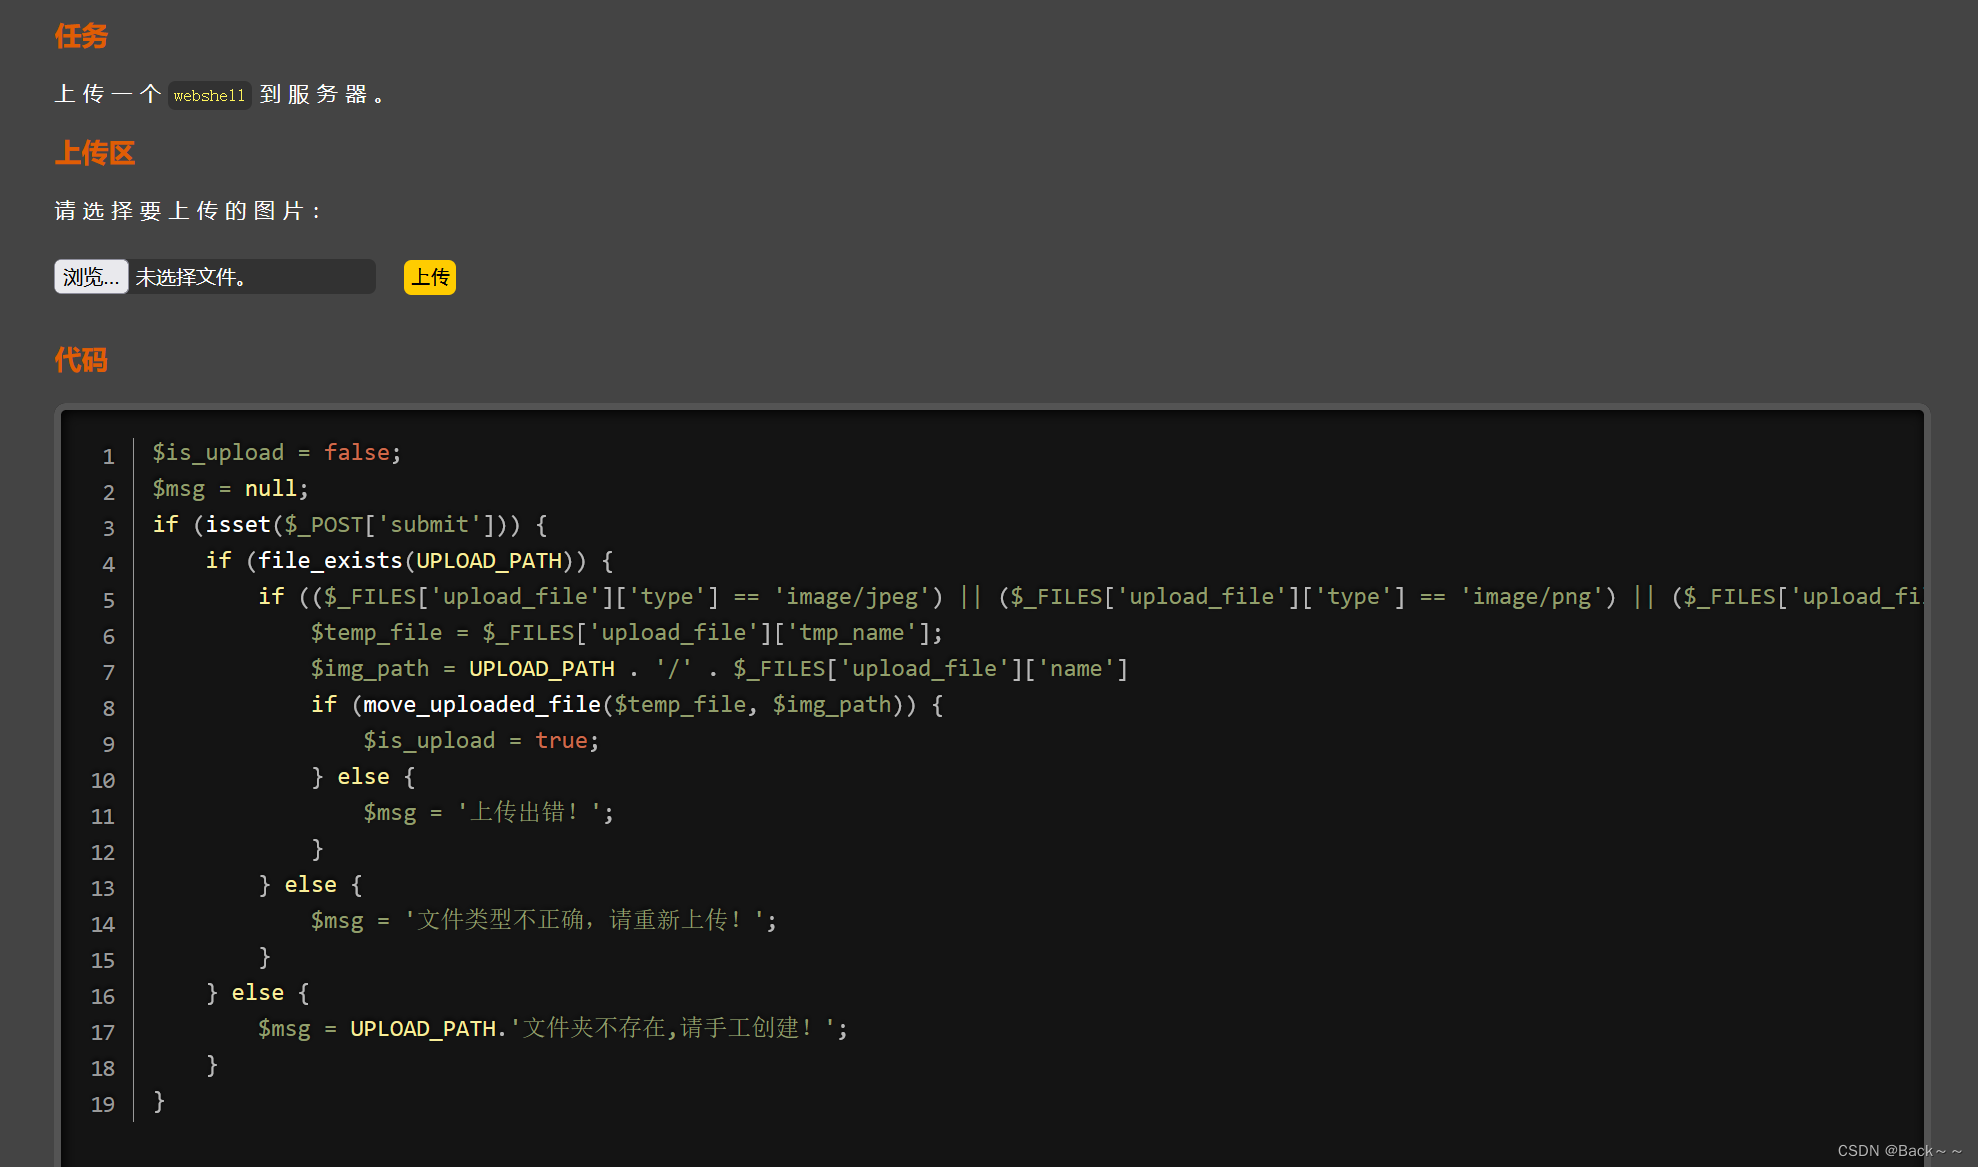Click line with file_exists(UPLOAD_PATH)
Screen dimensions: 1978x1167
pyautogui.click(x=410, y=561)
